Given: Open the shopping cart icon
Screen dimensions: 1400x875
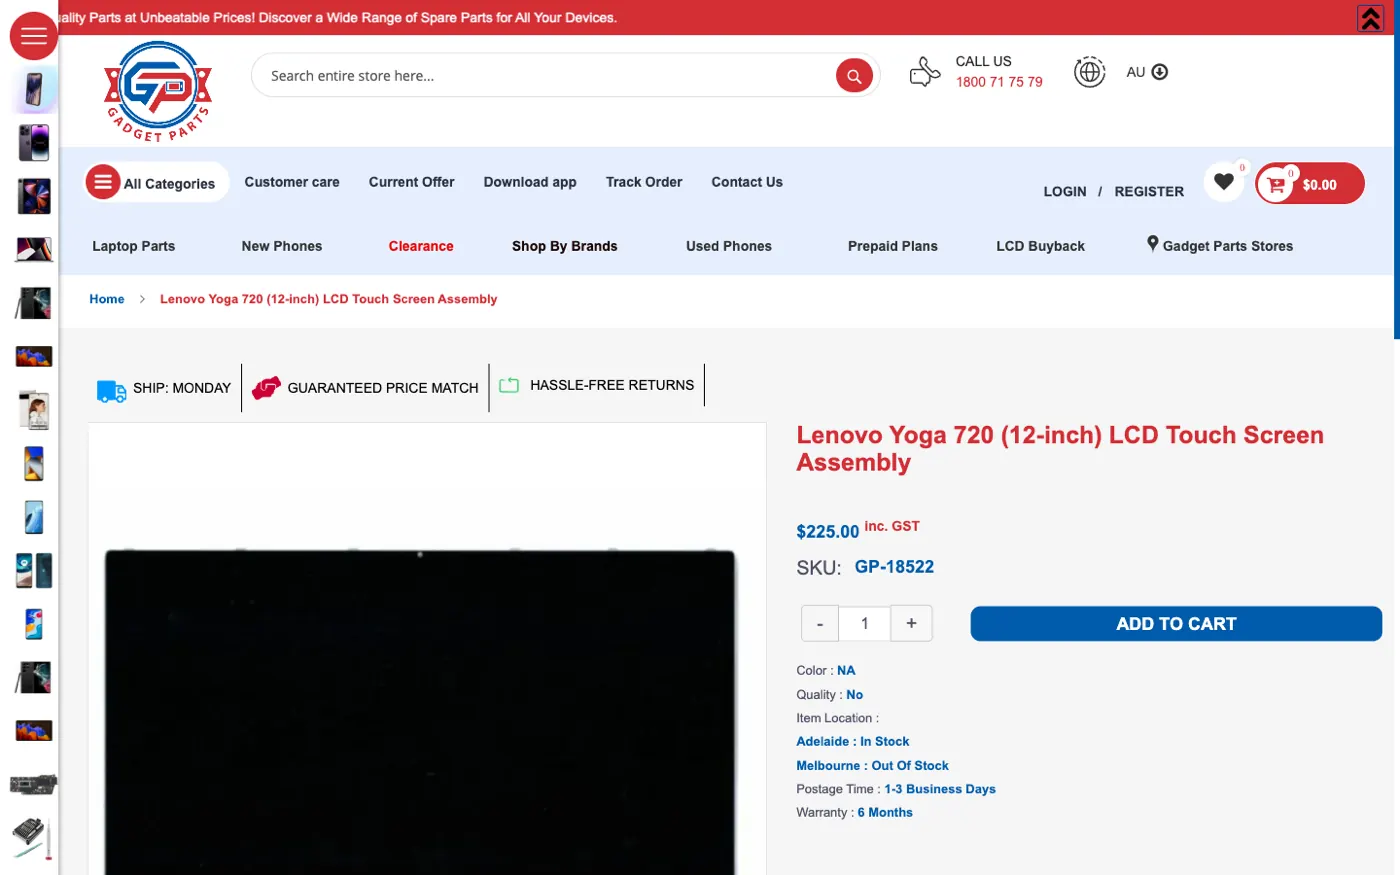Looking at the screenshot, I should click(x=1275, y=184).
